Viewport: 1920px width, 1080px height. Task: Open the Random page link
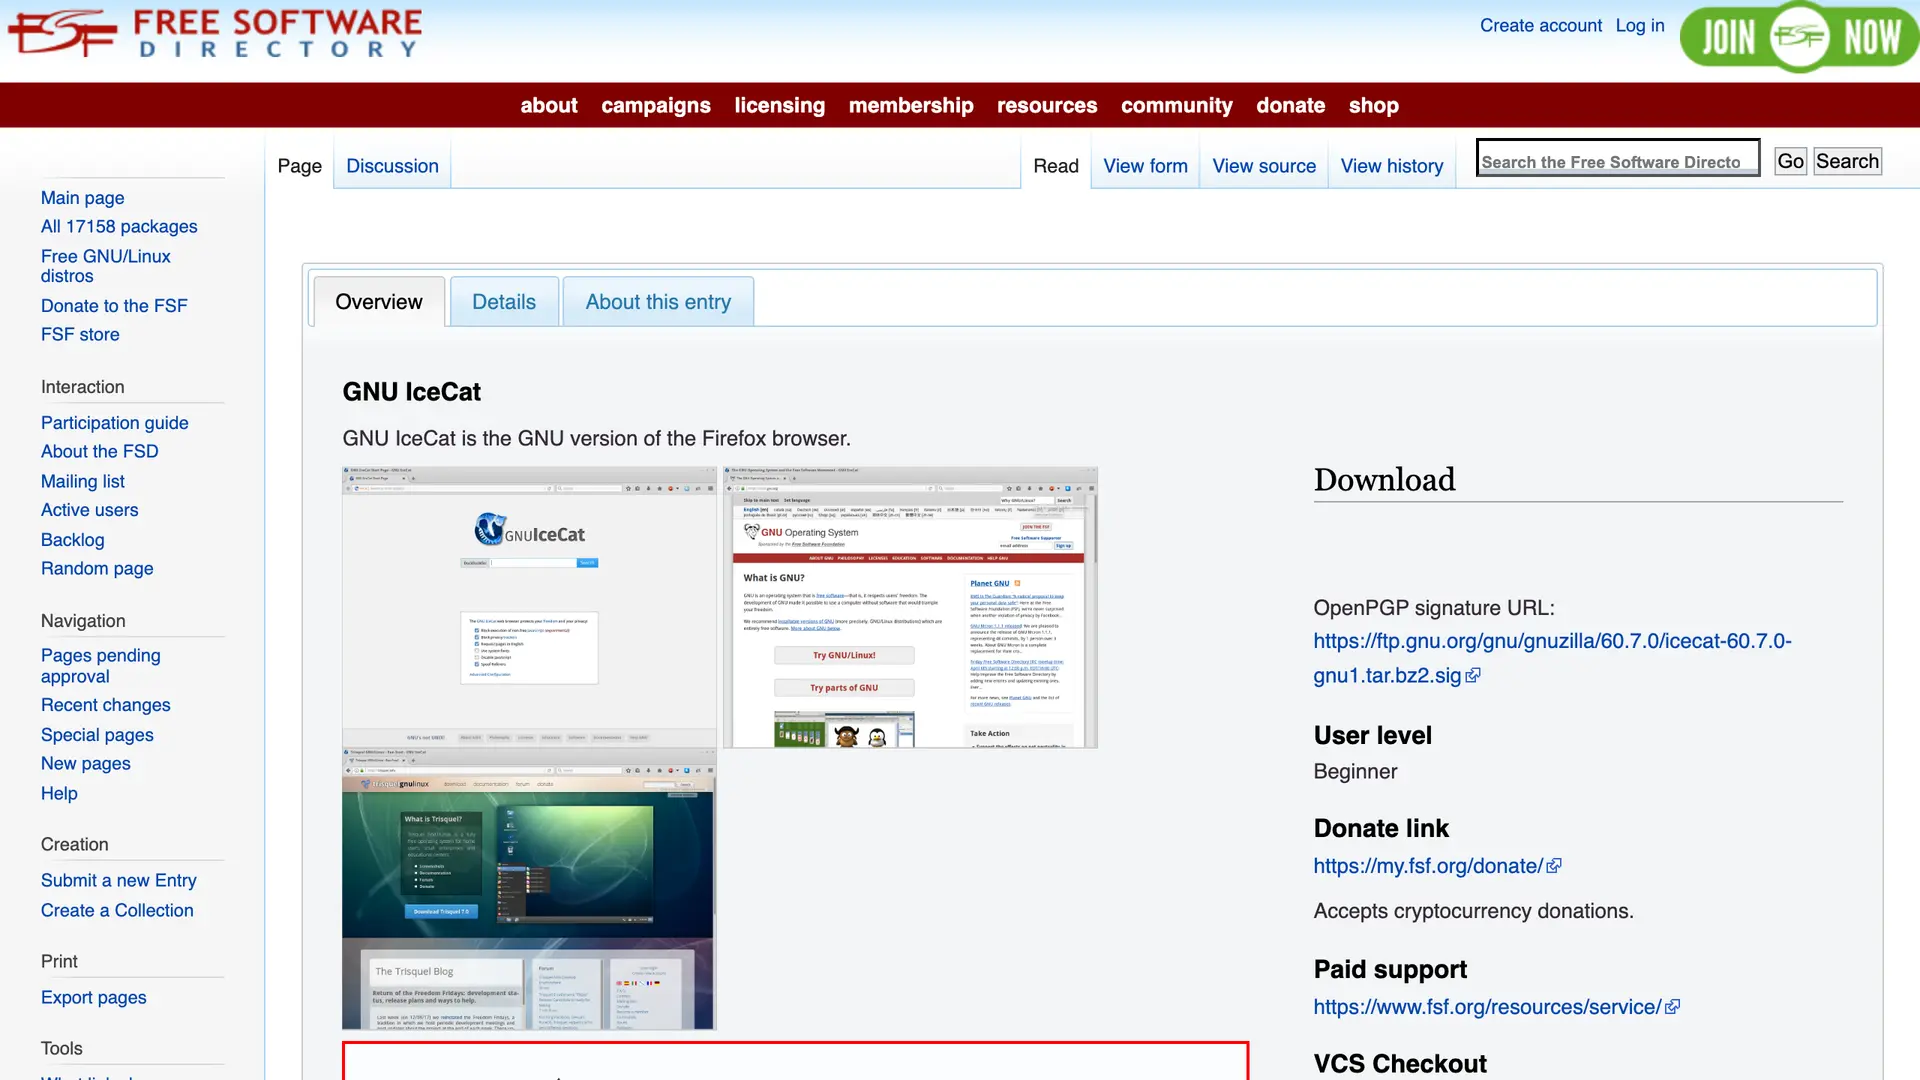97,569
